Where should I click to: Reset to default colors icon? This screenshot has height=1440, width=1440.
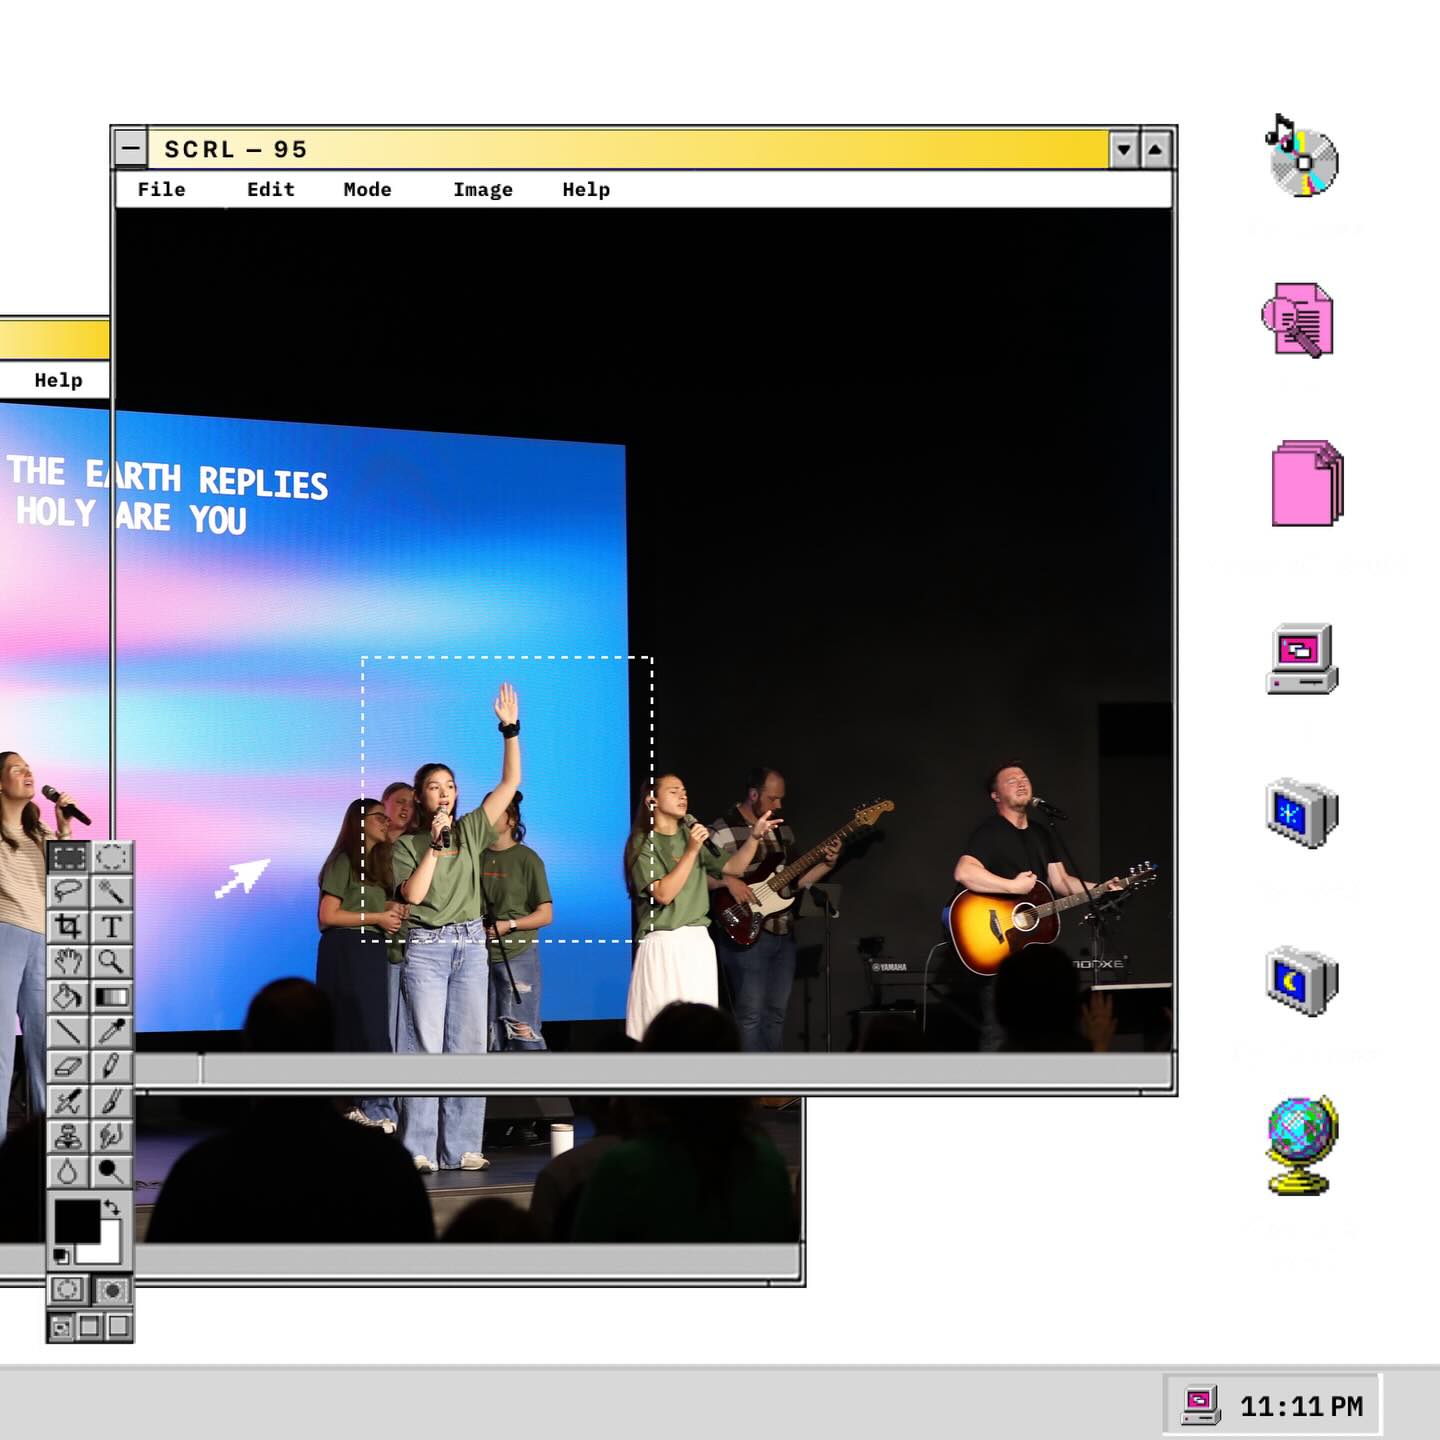[61, 1255]
